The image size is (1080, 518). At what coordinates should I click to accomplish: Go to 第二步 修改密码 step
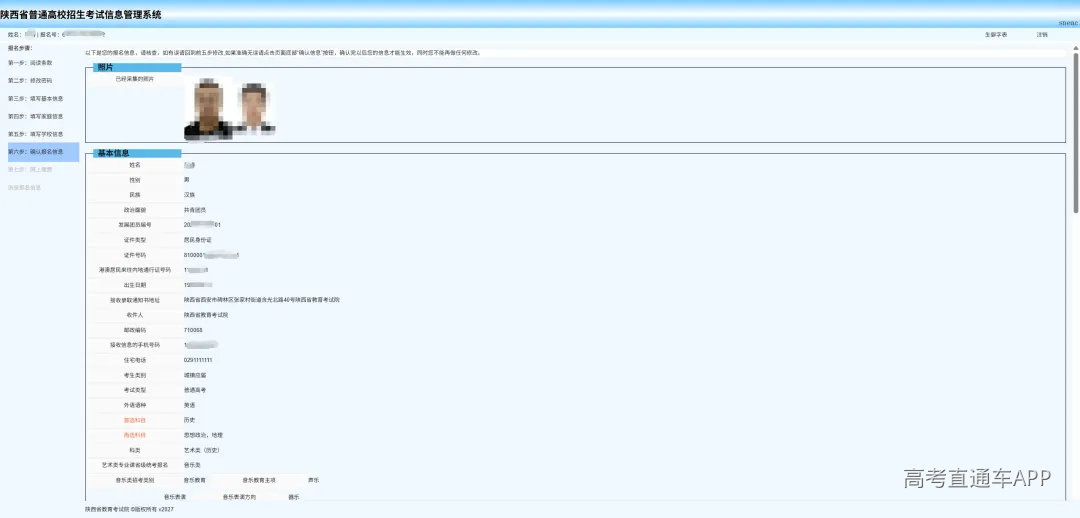coord(30,81)
